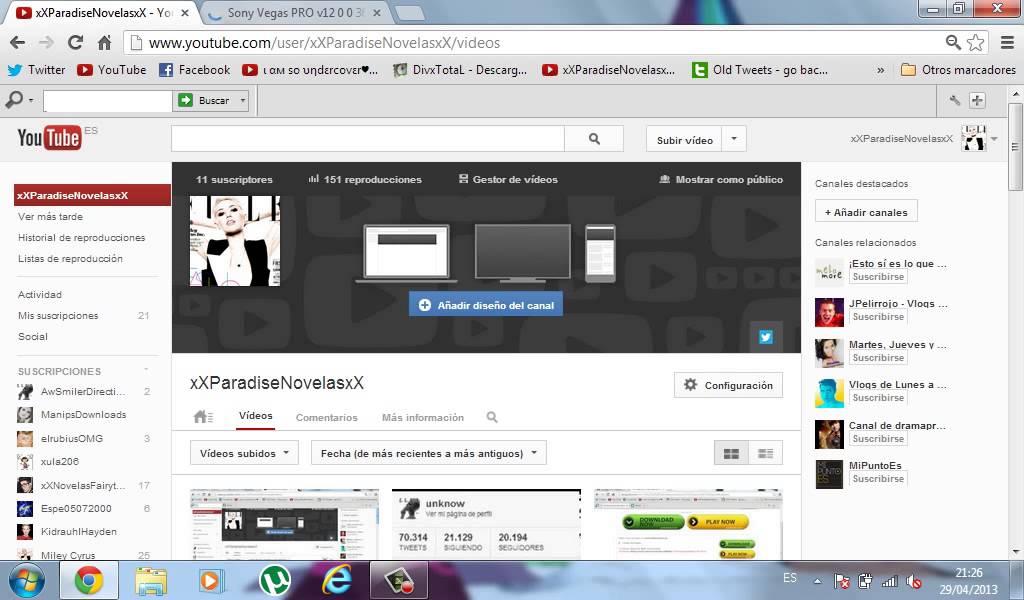This screenshot has height=600, width=1024.
Task: Open Windows Media Player from the taskbar
Action: (x=212, y=580)
